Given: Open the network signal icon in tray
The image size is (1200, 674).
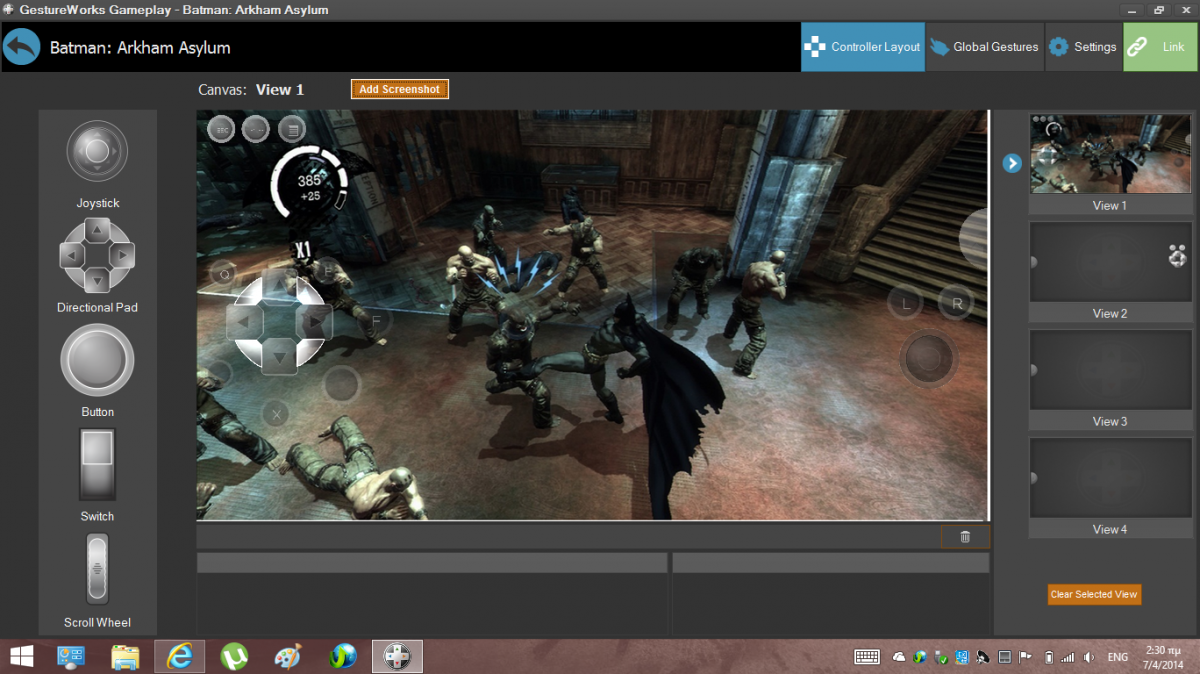Looking at the screenshot, I should click(1067, 657).
